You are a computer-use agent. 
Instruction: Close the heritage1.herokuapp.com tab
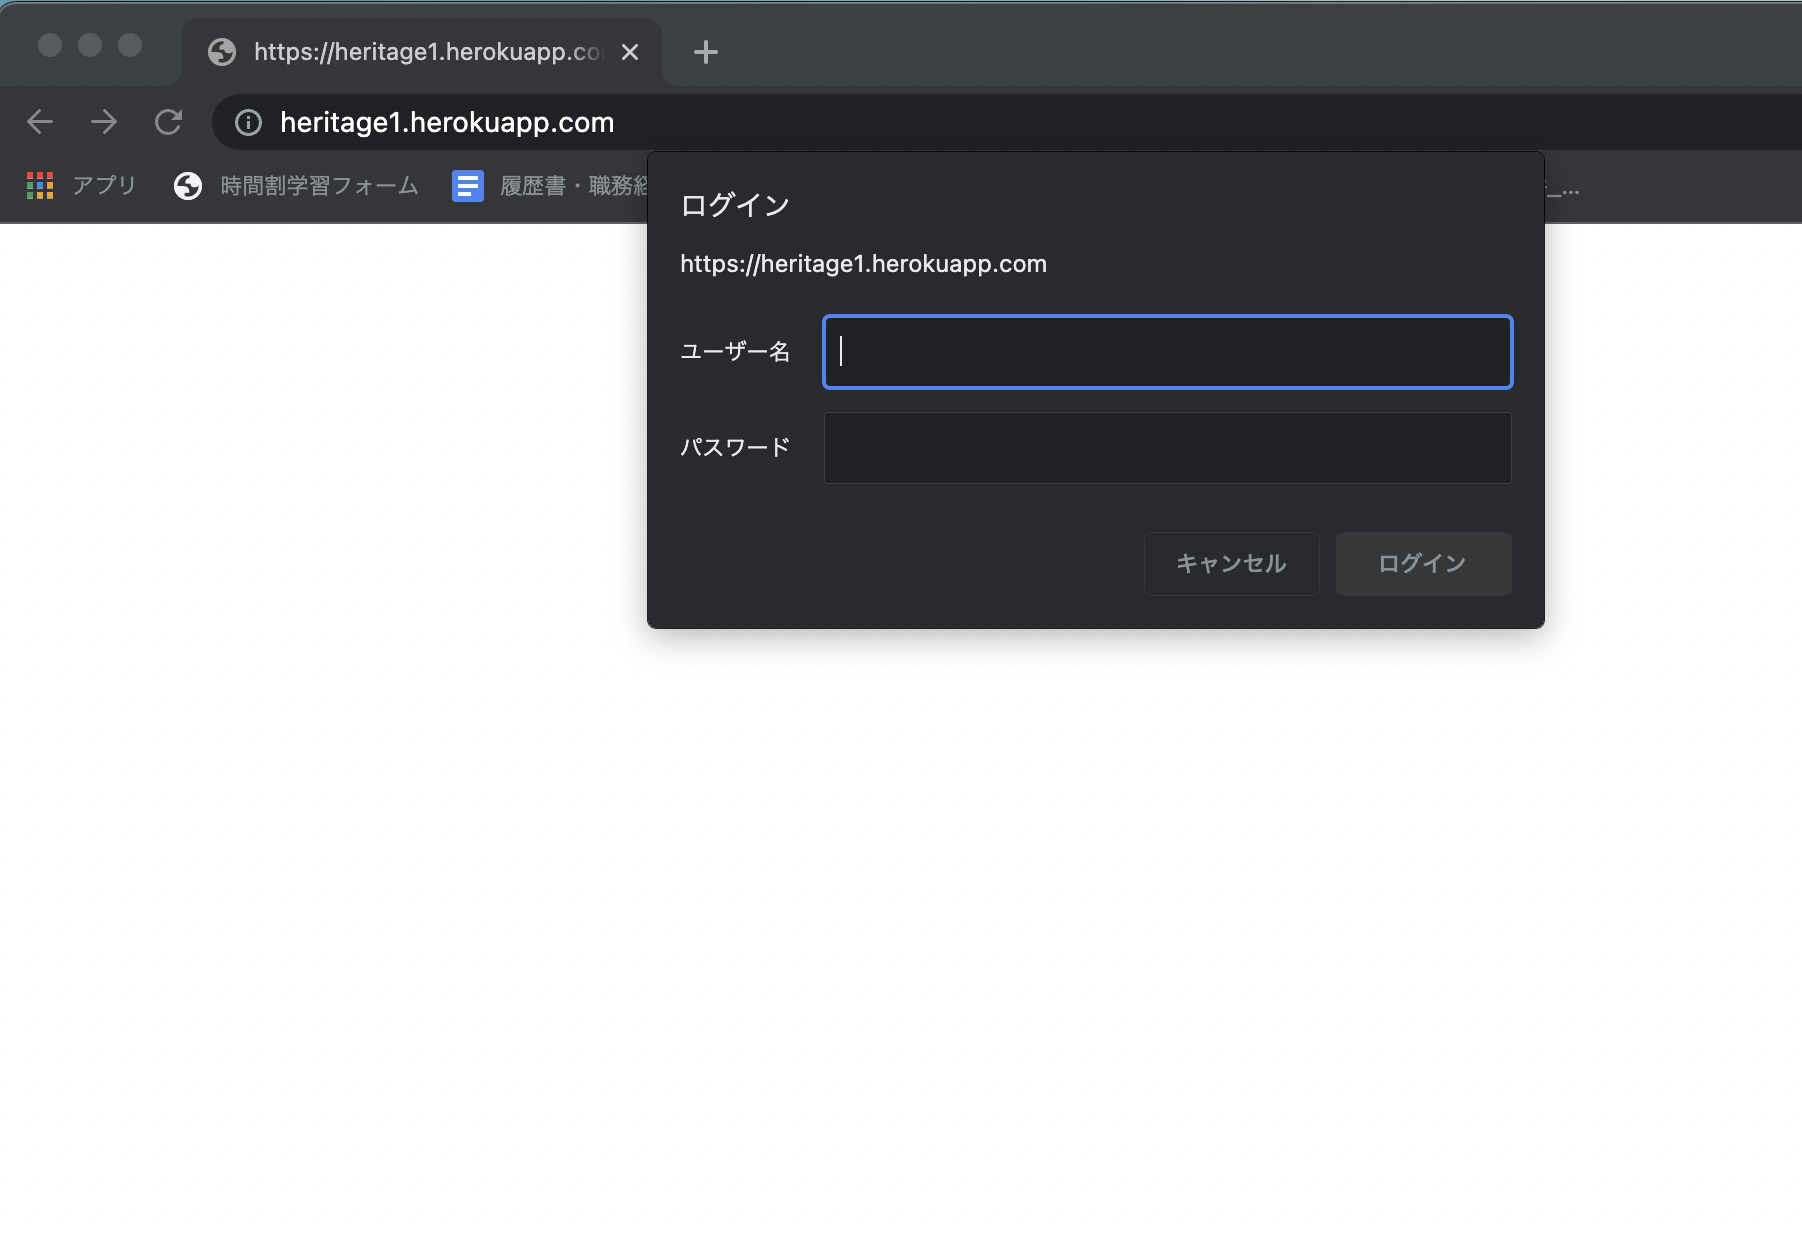630,52
